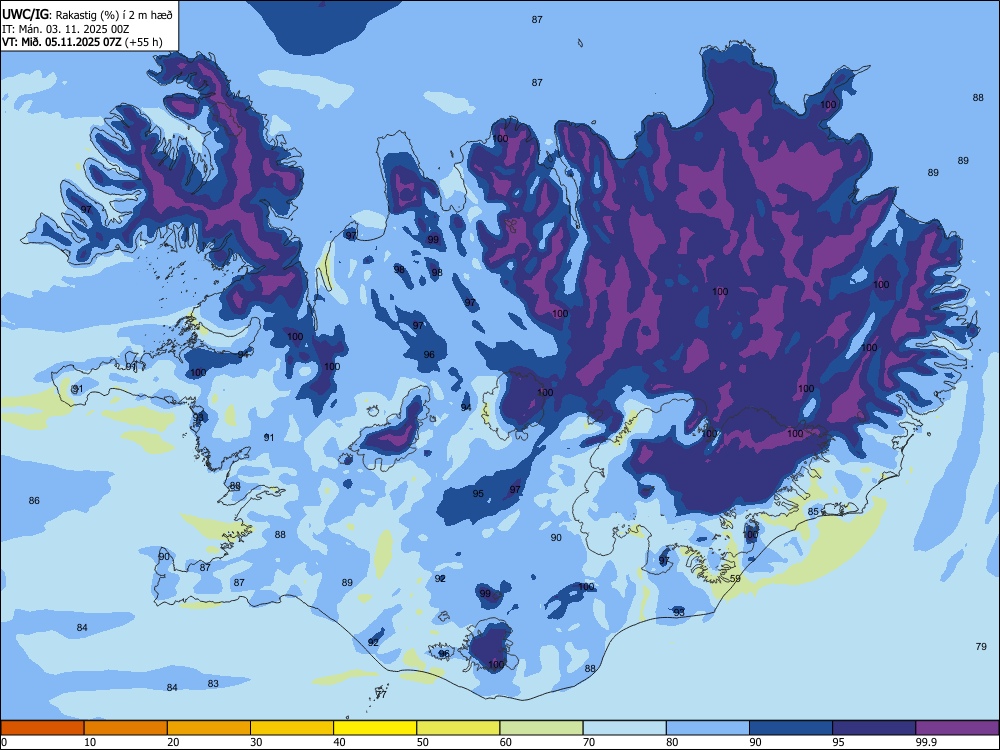Click the 60–70 light green legend swatch
The height and width of the screenshot is (750, 1000).
(541, 728)
